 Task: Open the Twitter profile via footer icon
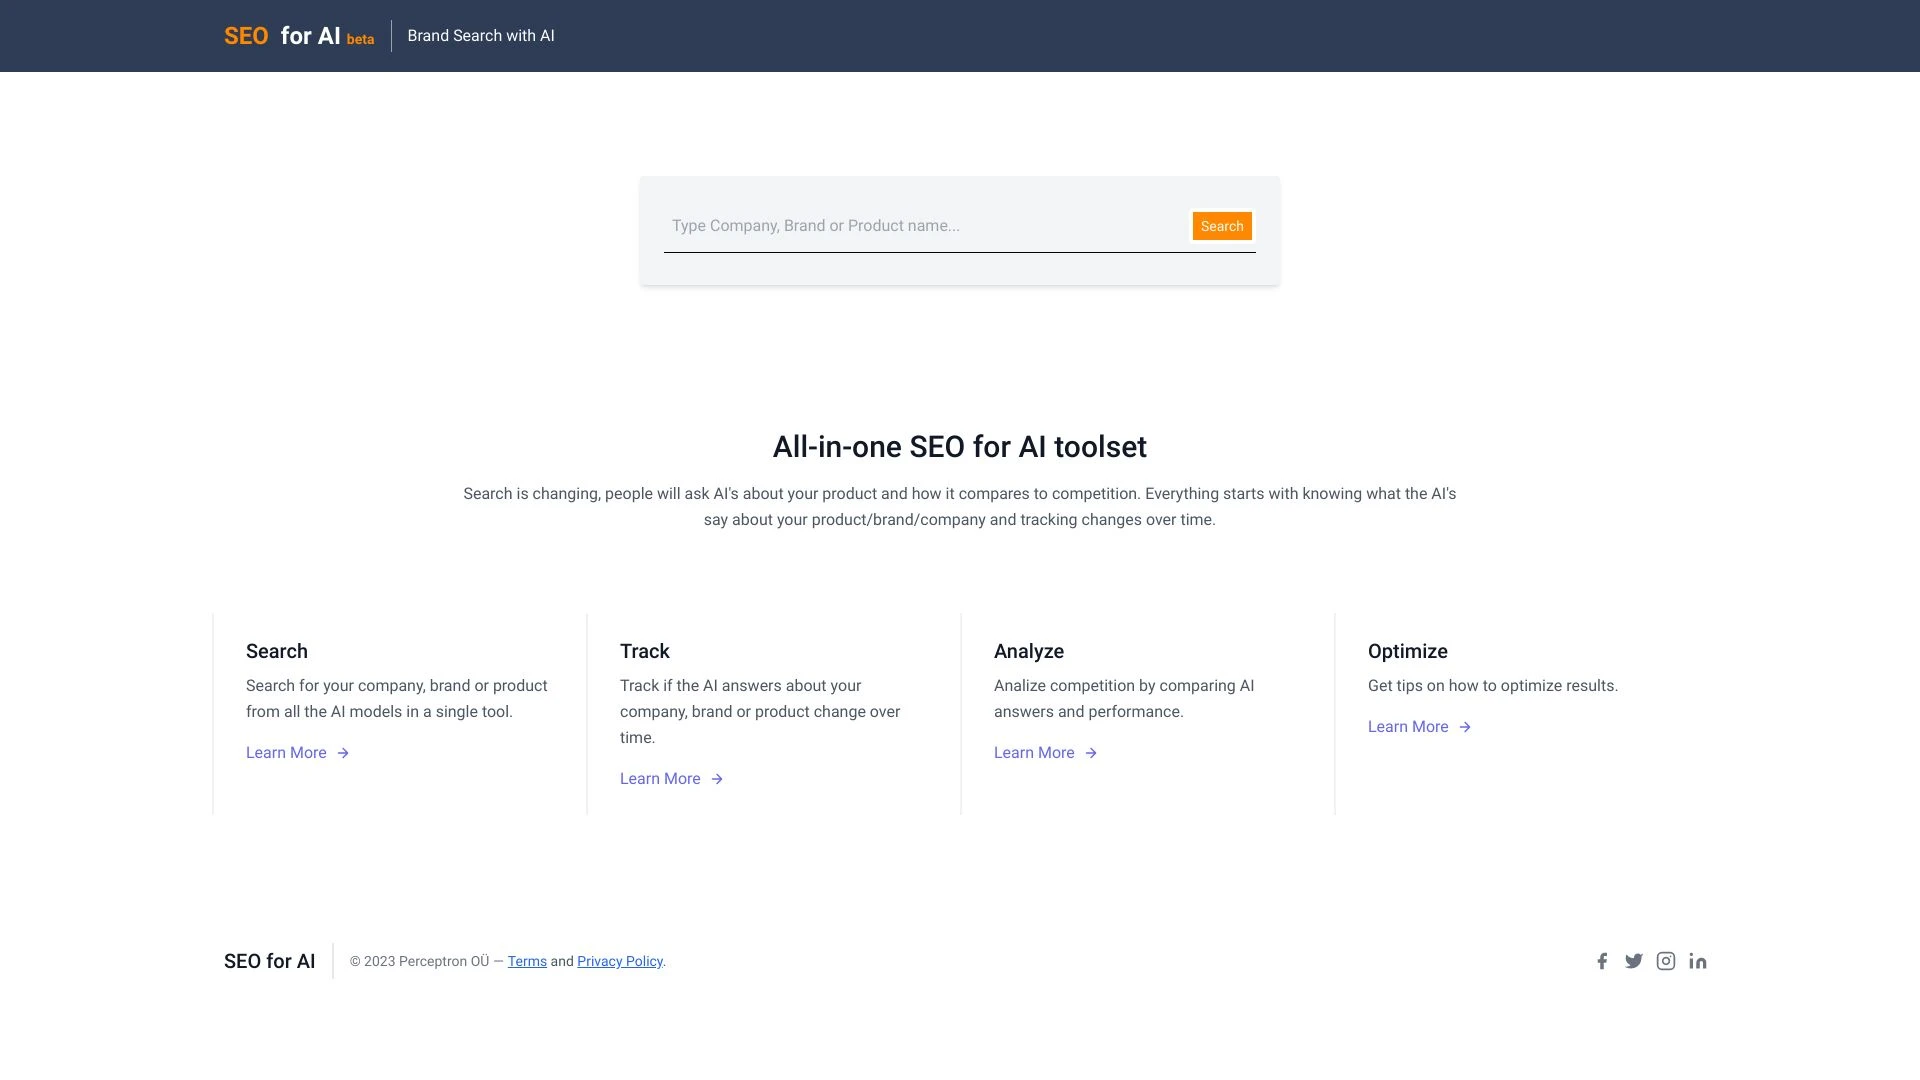1634,961
